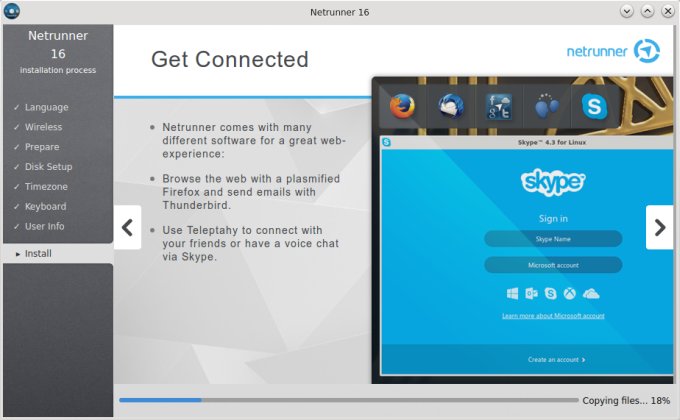Click the Netrunner logo at top right
The image size is (680, 420).
coord(613,51)
